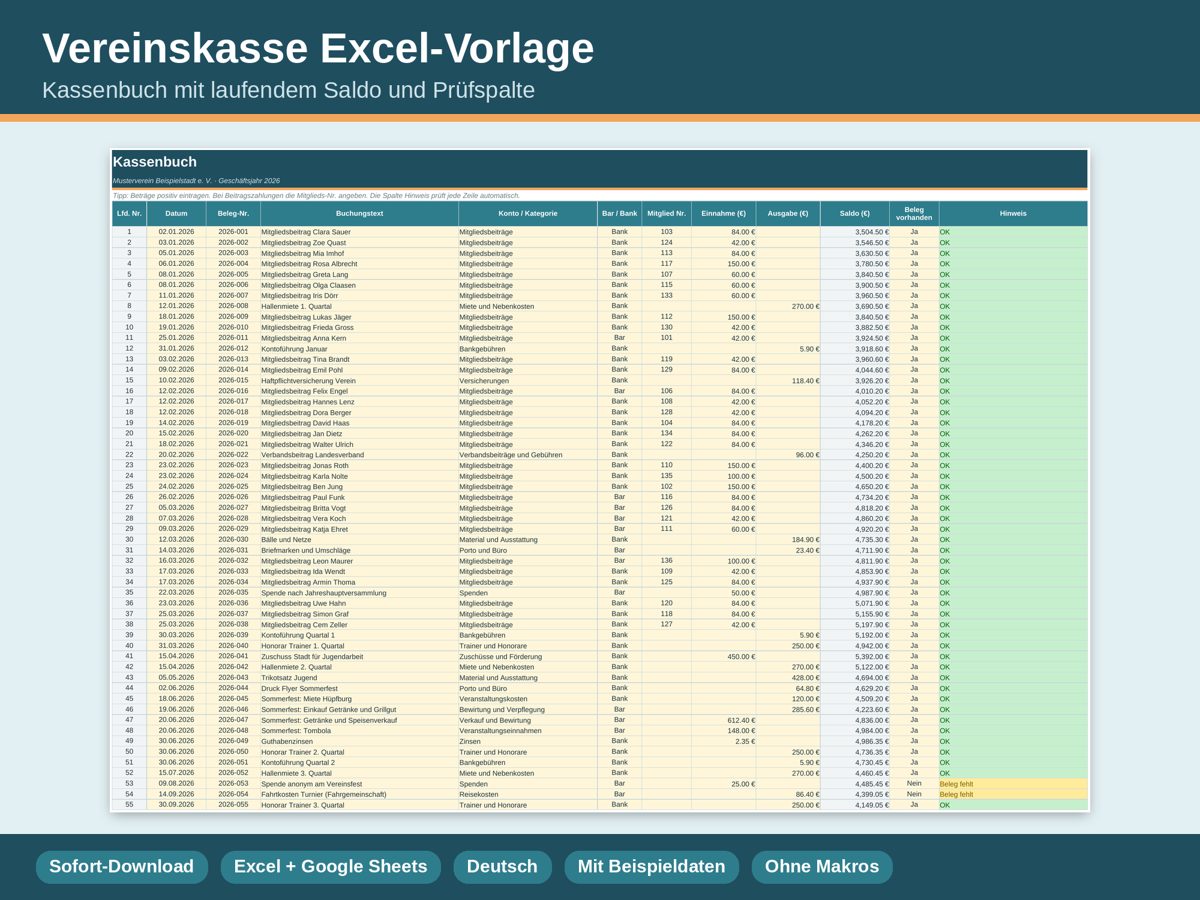The height and width of the screenshot is (900, 1200).
Task: Select the Beleg-Nr. column header
Action: click(233, 213)
